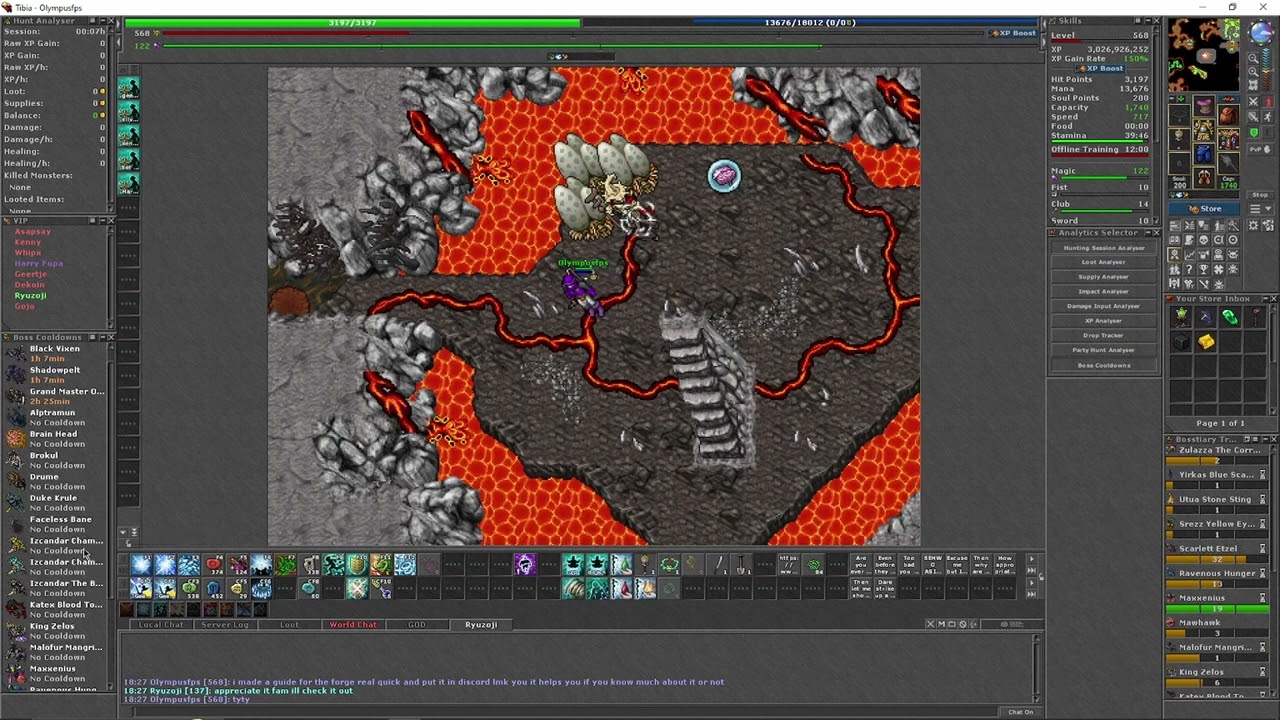Switch to the GOD chat tab
1280x720 pixels.
coord(417,625)
